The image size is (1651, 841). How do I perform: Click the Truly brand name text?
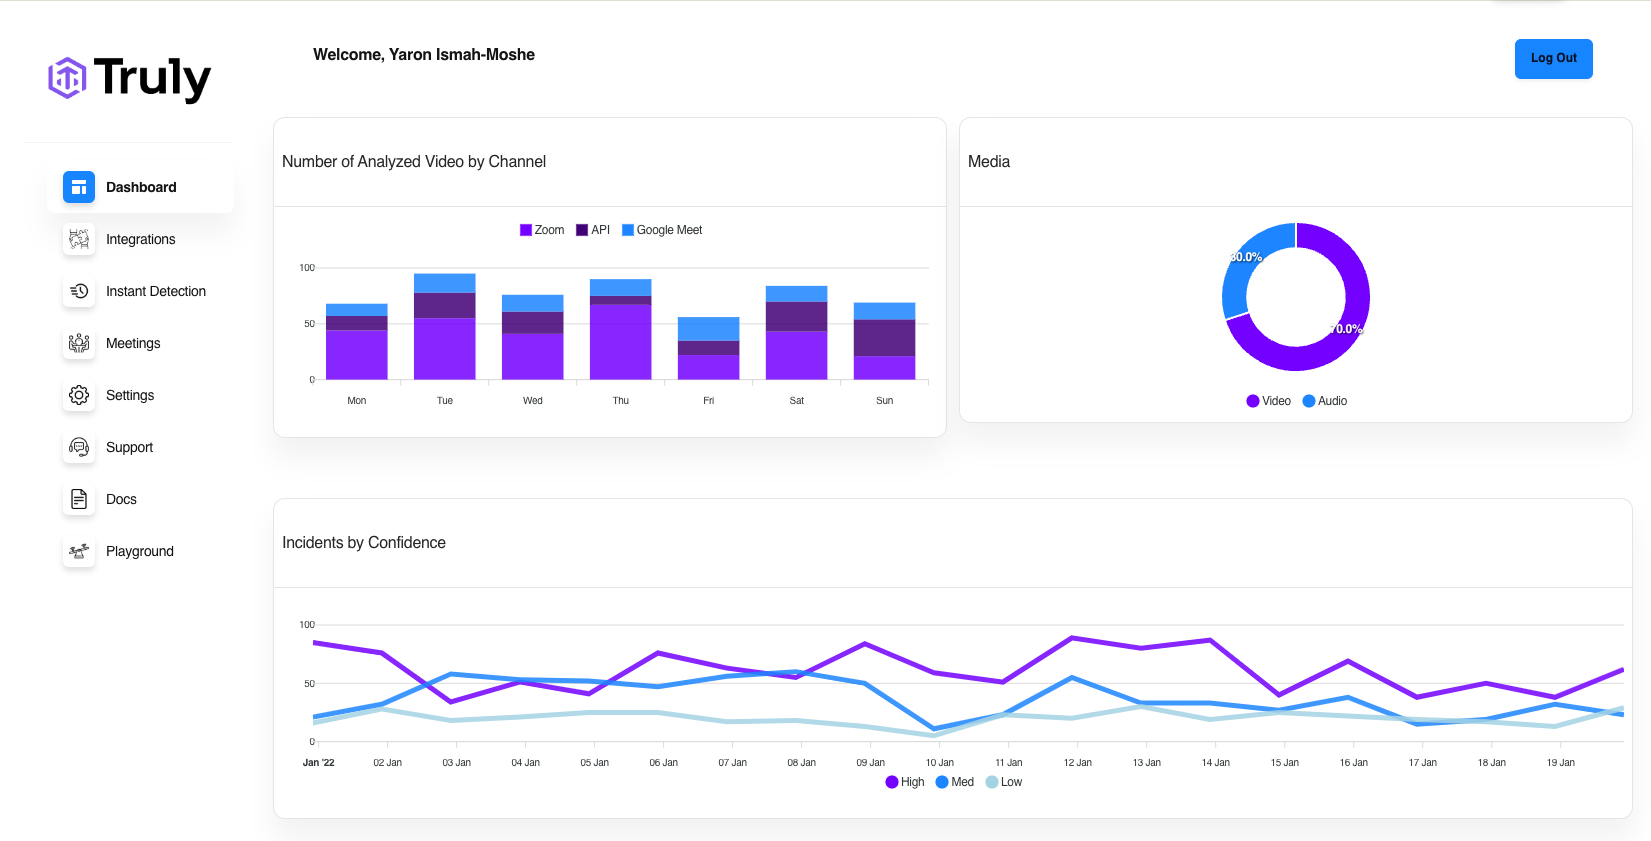153,78
